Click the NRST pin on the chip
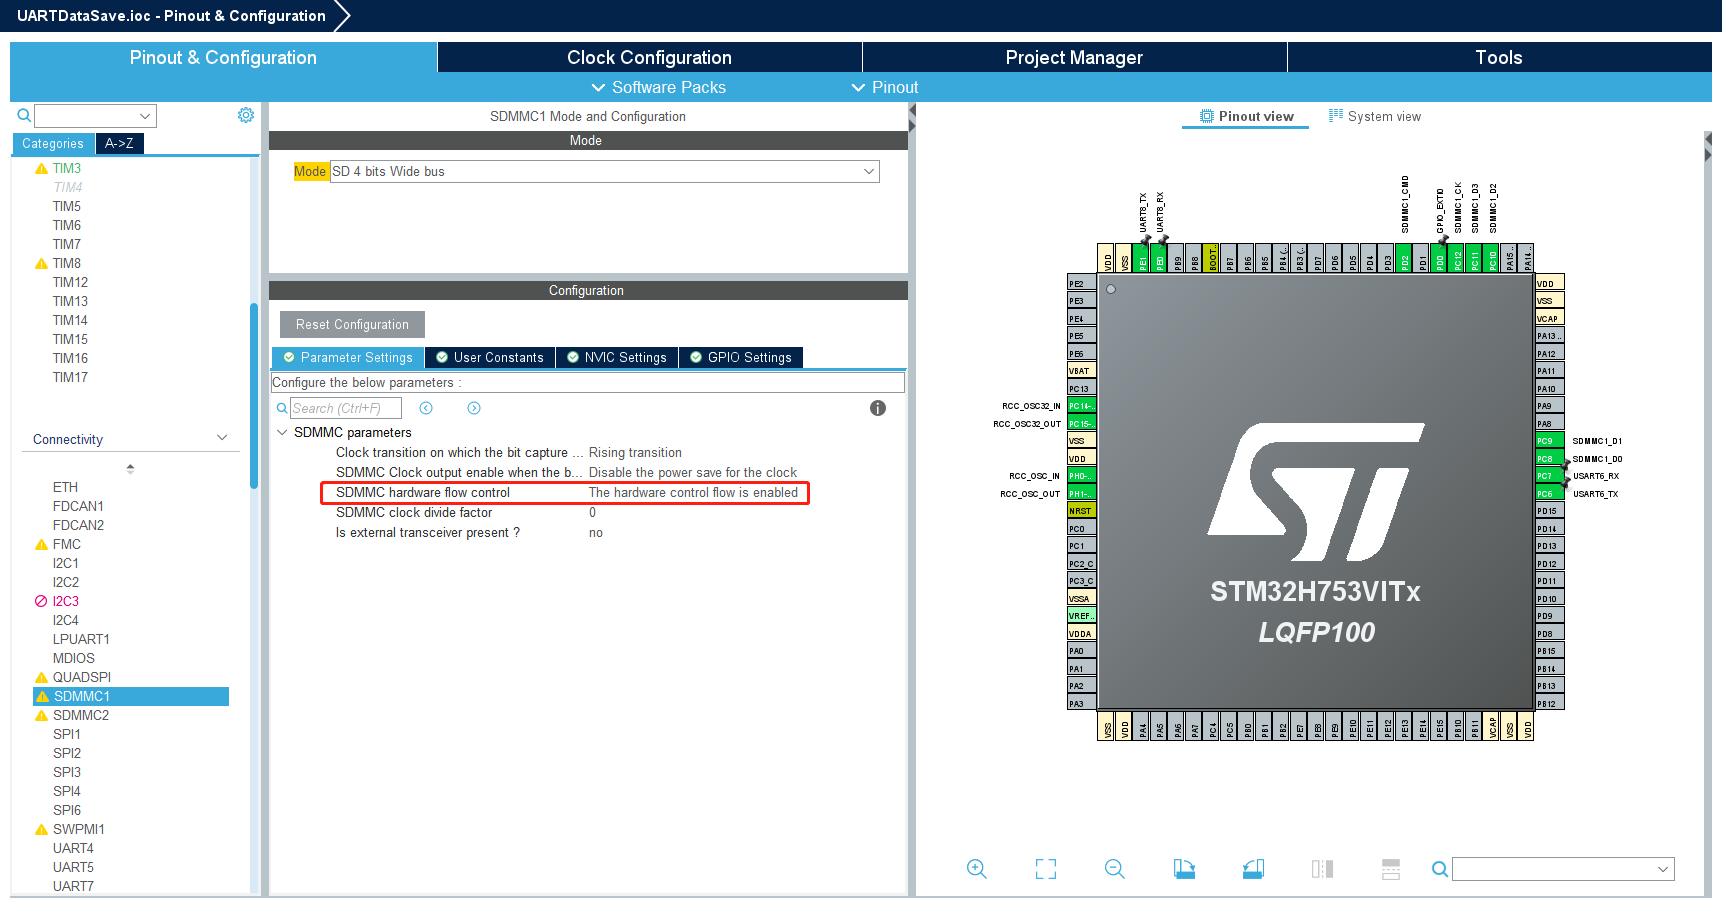 [1082, 511]
